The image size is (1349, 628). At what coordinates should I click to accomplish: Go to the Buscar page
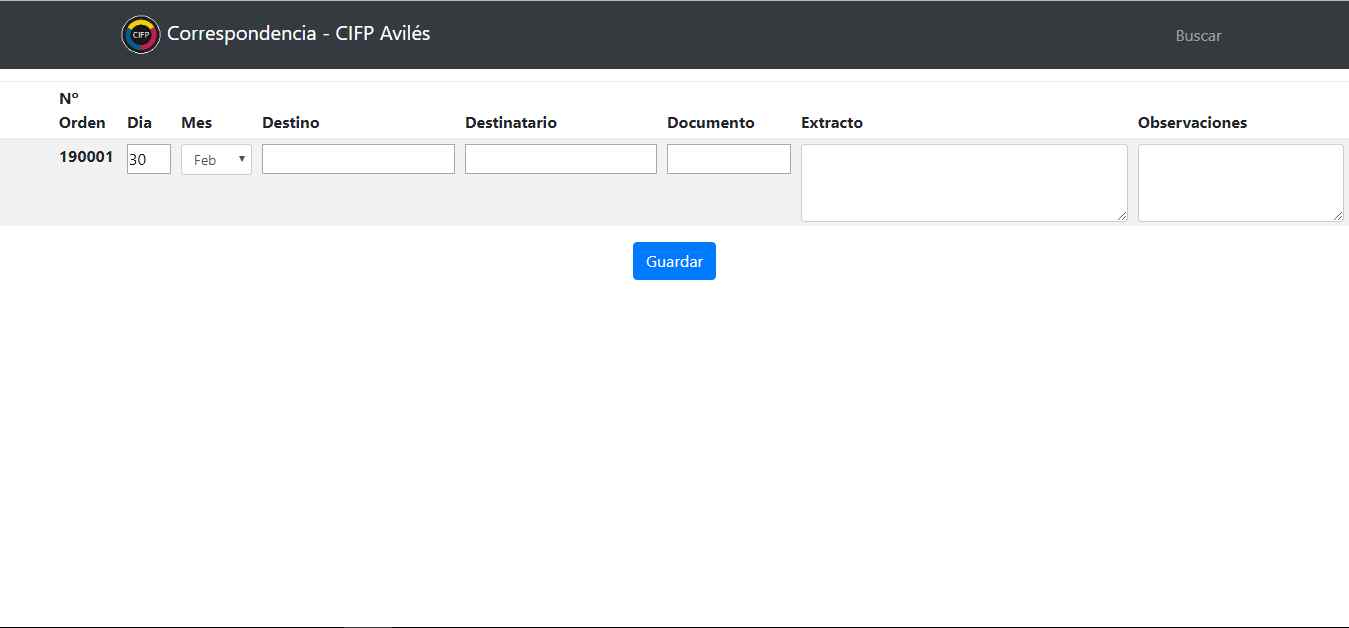click(x=1197, y=36)
